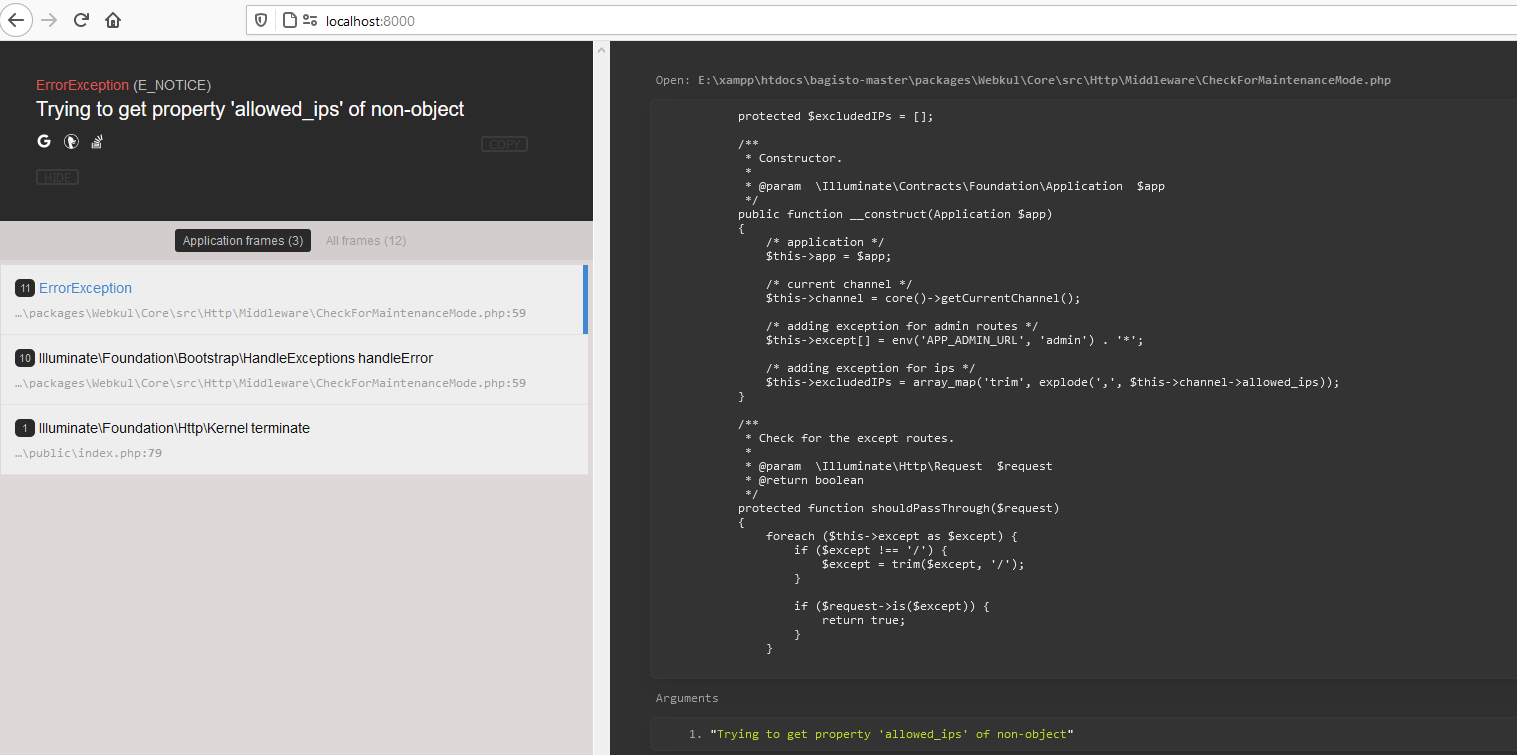Reload the localhost page
1517x755 pixels.
(82, 20)
